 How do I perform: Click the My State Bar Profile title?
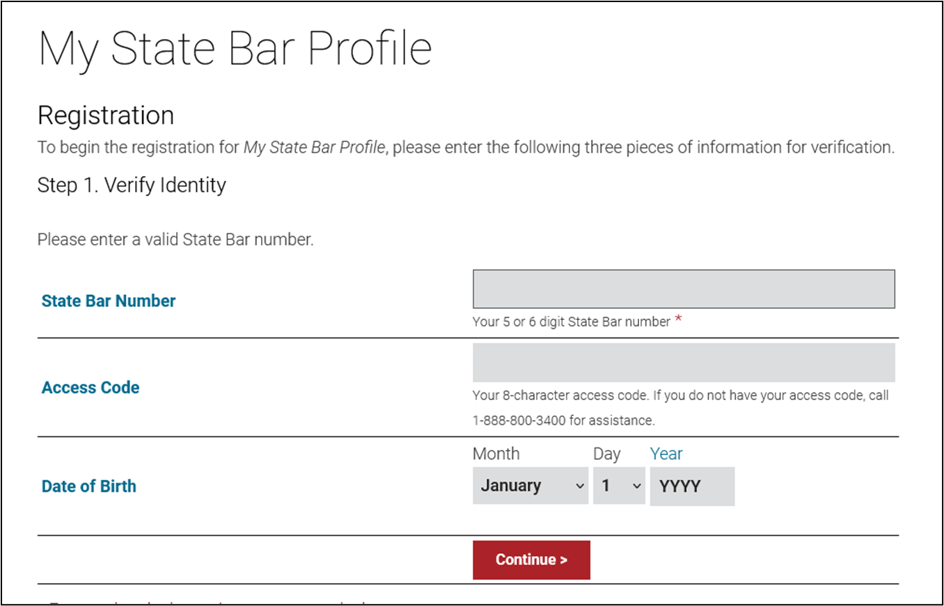(234, 47)
